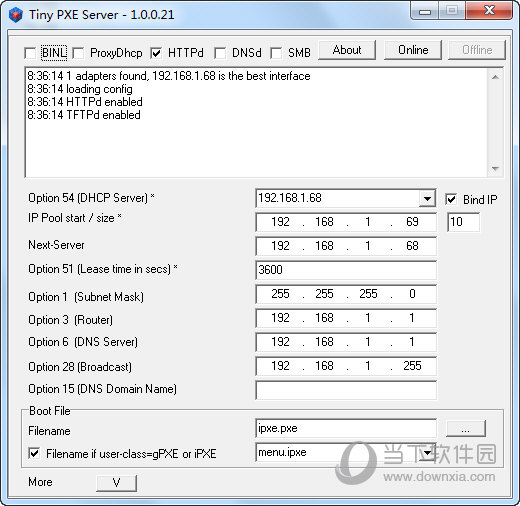Browse for boot file with ... button

pos(466,429)
